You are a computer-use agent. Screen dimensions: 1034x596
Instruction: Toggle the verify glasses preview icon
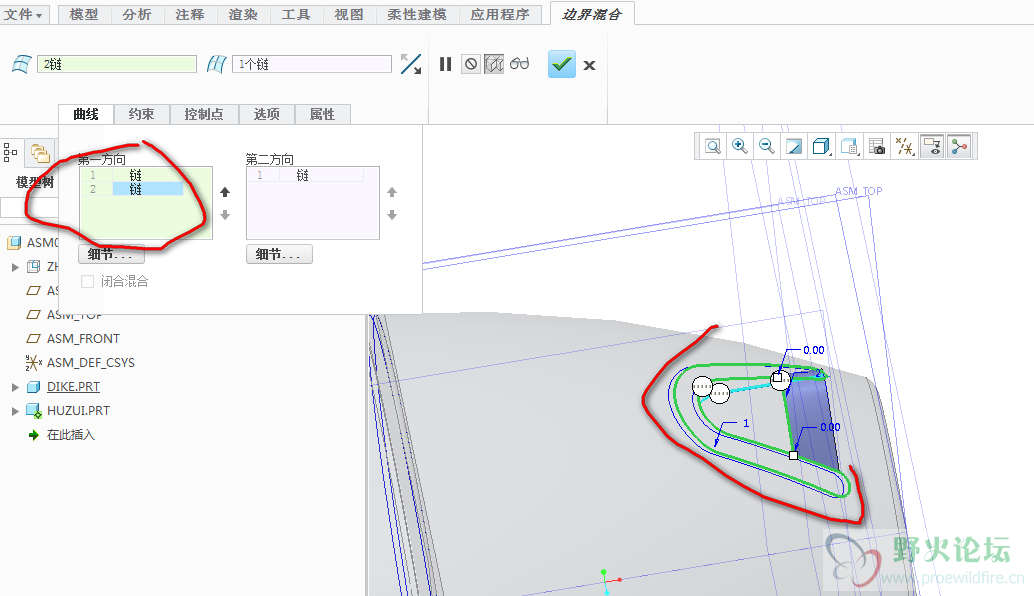click(x=520, y=64)
